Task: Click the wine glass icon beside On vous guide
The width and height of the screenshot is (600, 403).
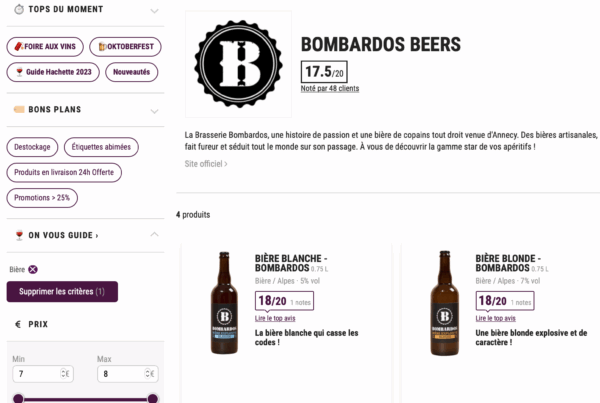Action: (x=18, y=235)
